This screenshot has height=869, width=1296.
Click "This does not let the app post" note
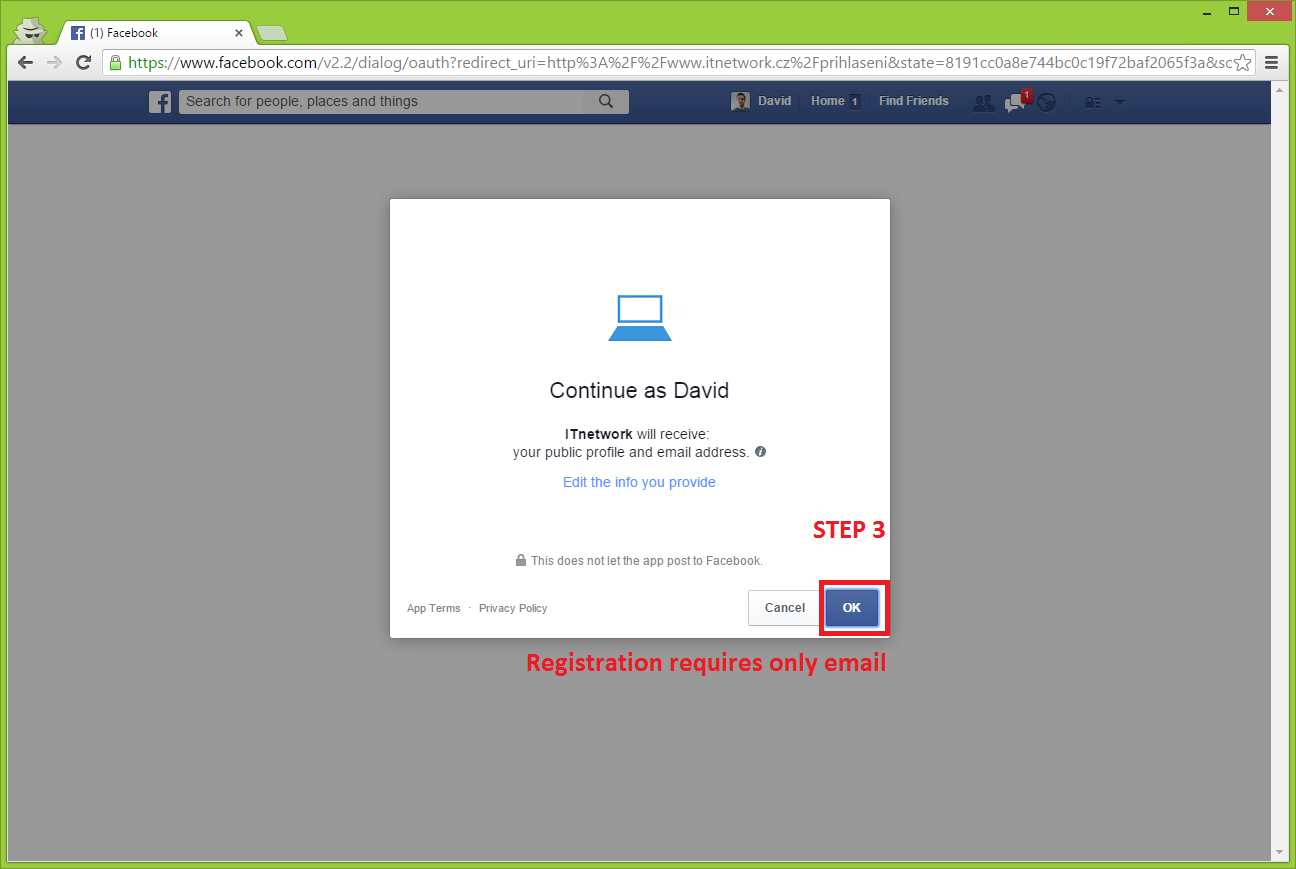pyautogui.click(x=647, y=561)
